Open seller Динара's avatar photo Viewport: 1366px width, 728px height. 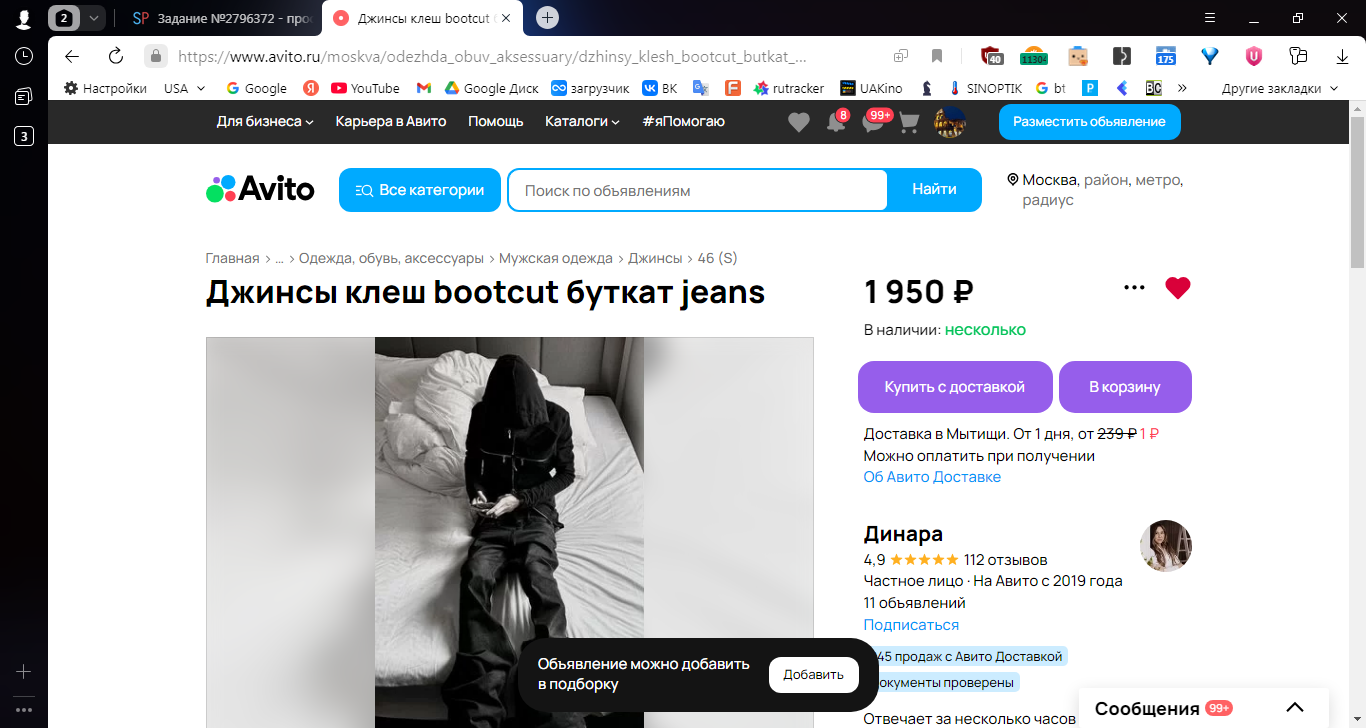tap(1166, 546)
